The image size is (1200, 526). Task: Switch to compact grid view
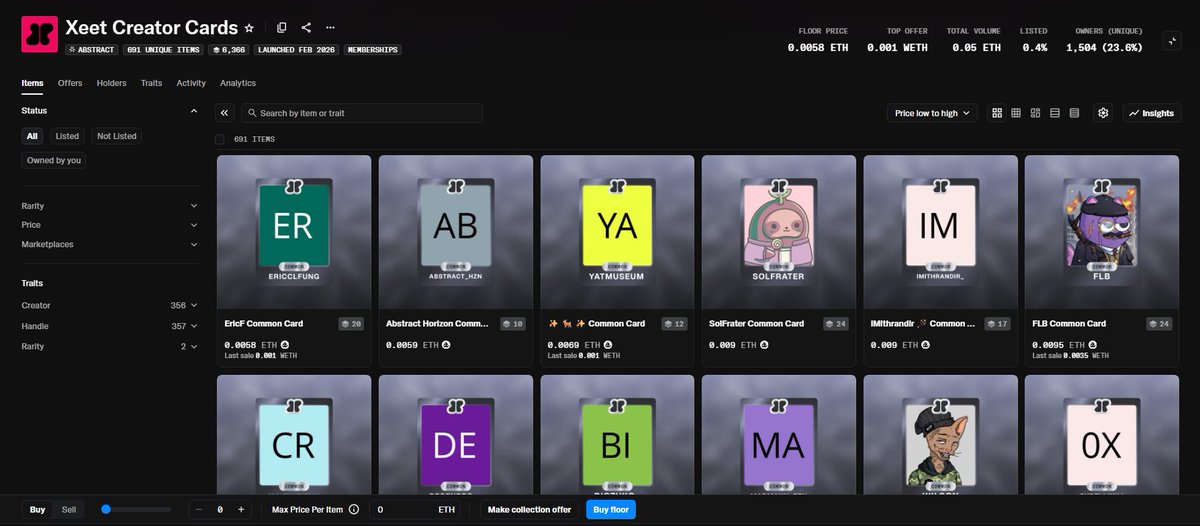1016,113
